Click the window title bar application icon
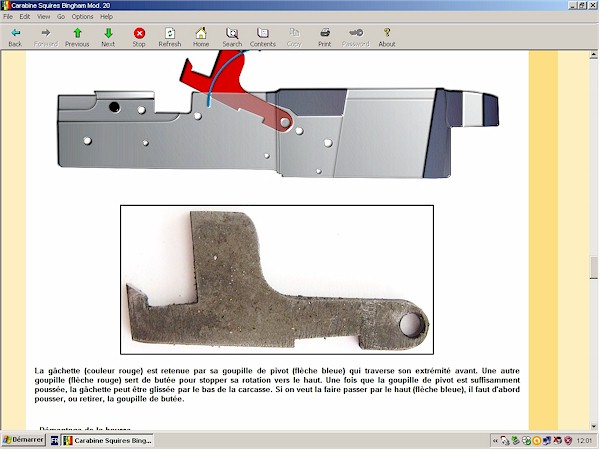This screenshot has height=450, width=600. pyautogui.click(x=5, y=5)
